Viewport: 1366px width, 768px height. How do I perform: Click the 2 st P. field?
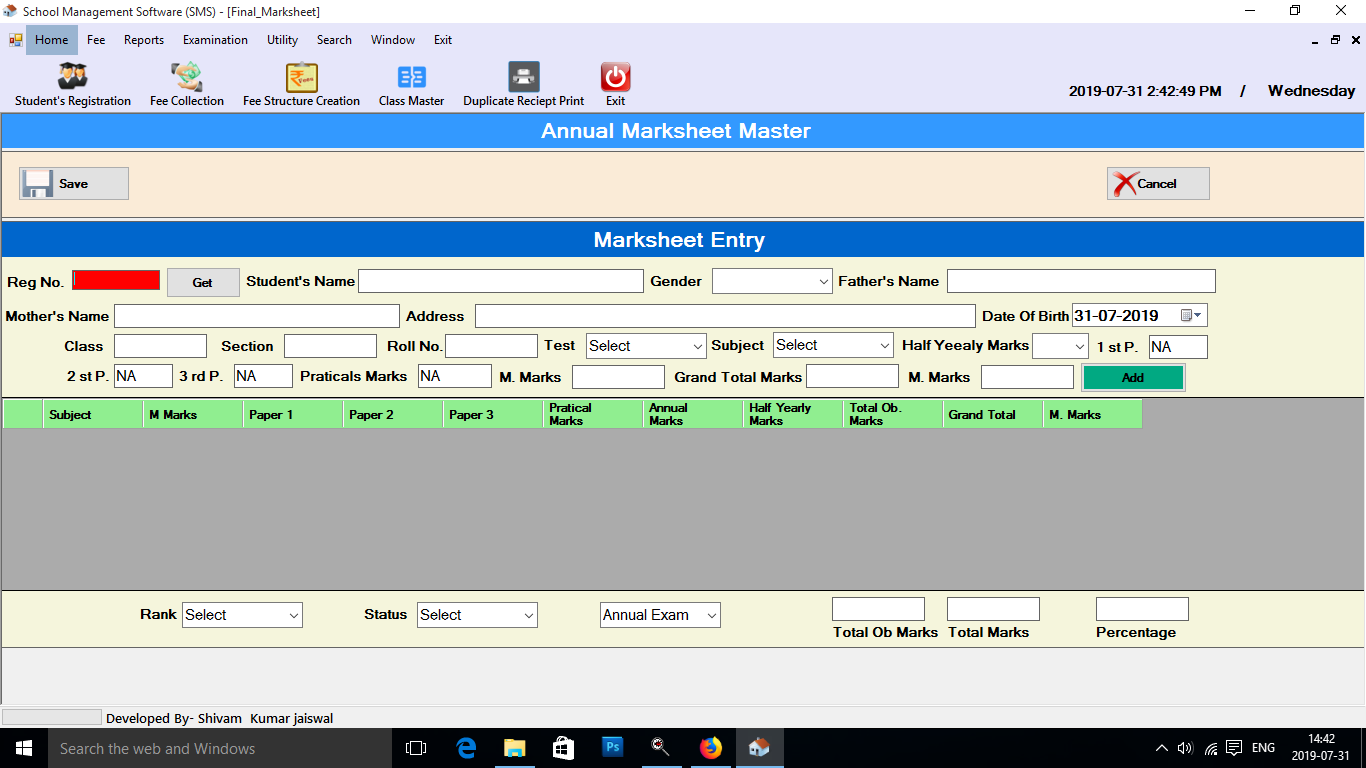click(143, 376)
